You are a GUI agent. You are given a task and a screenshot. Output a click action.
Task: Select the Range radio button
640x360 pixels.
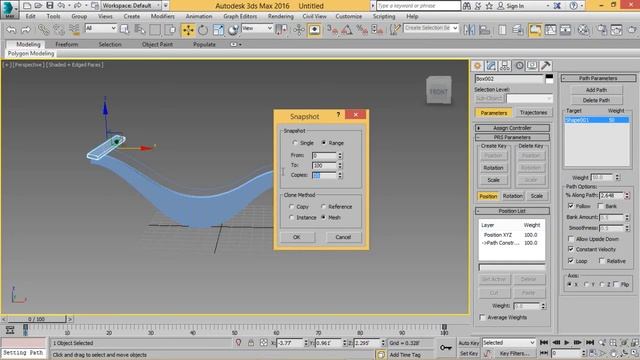coord(324,143)
